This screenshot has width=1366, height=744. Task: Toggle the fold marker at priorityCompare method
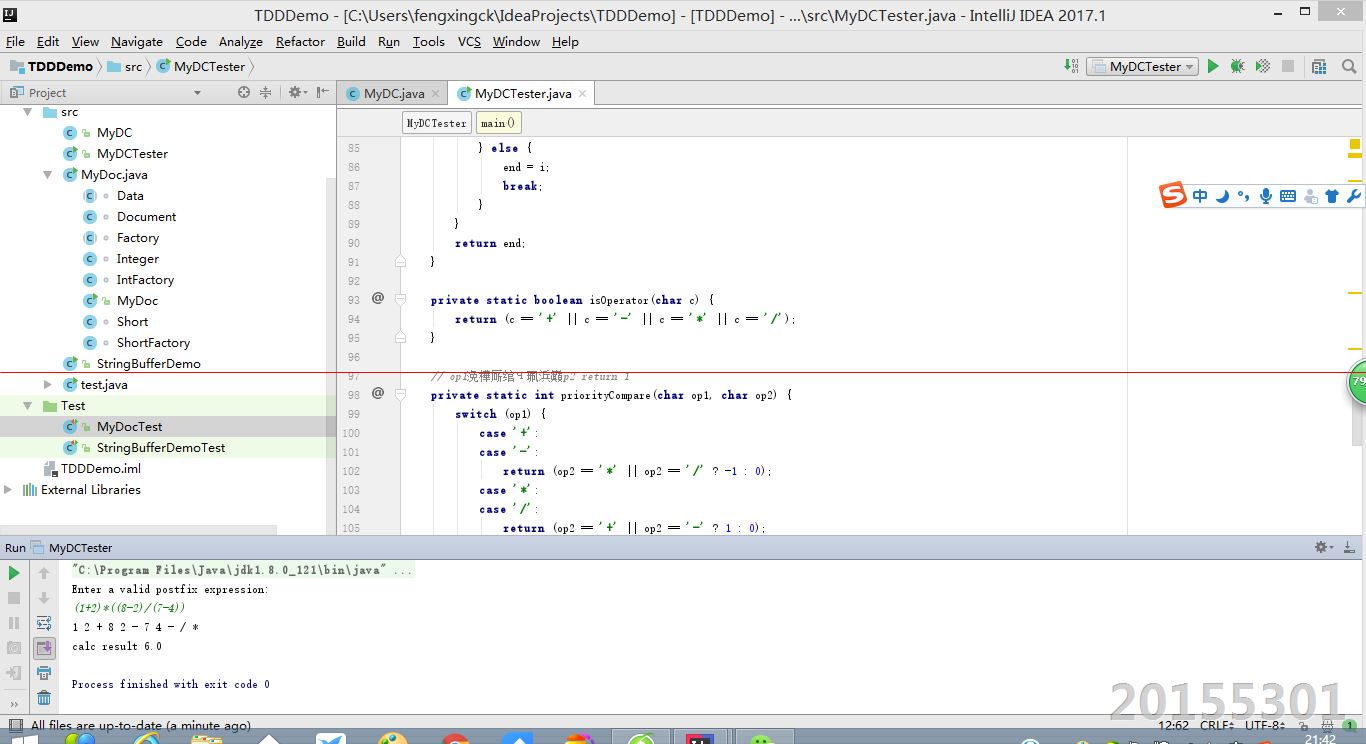[400, 394]
